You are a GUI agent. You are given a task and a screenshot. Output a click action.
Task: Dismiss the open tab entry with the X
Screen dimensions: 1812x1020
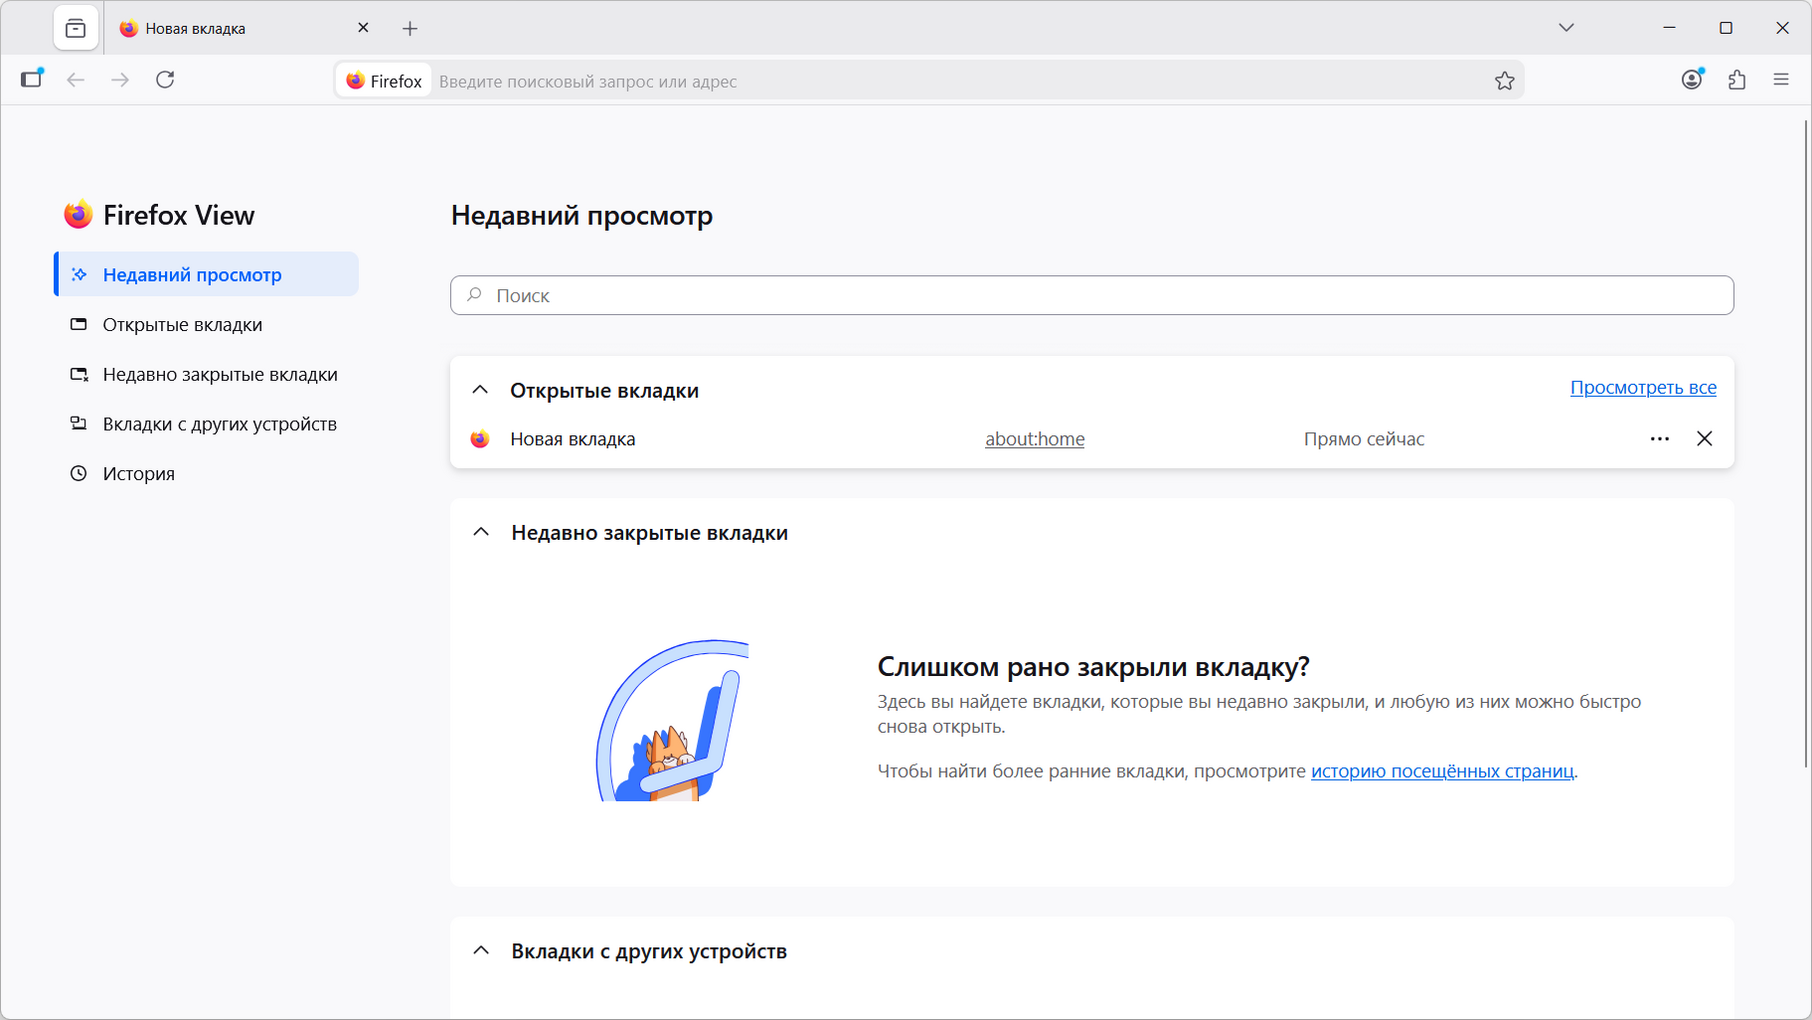coord(1705,438)
